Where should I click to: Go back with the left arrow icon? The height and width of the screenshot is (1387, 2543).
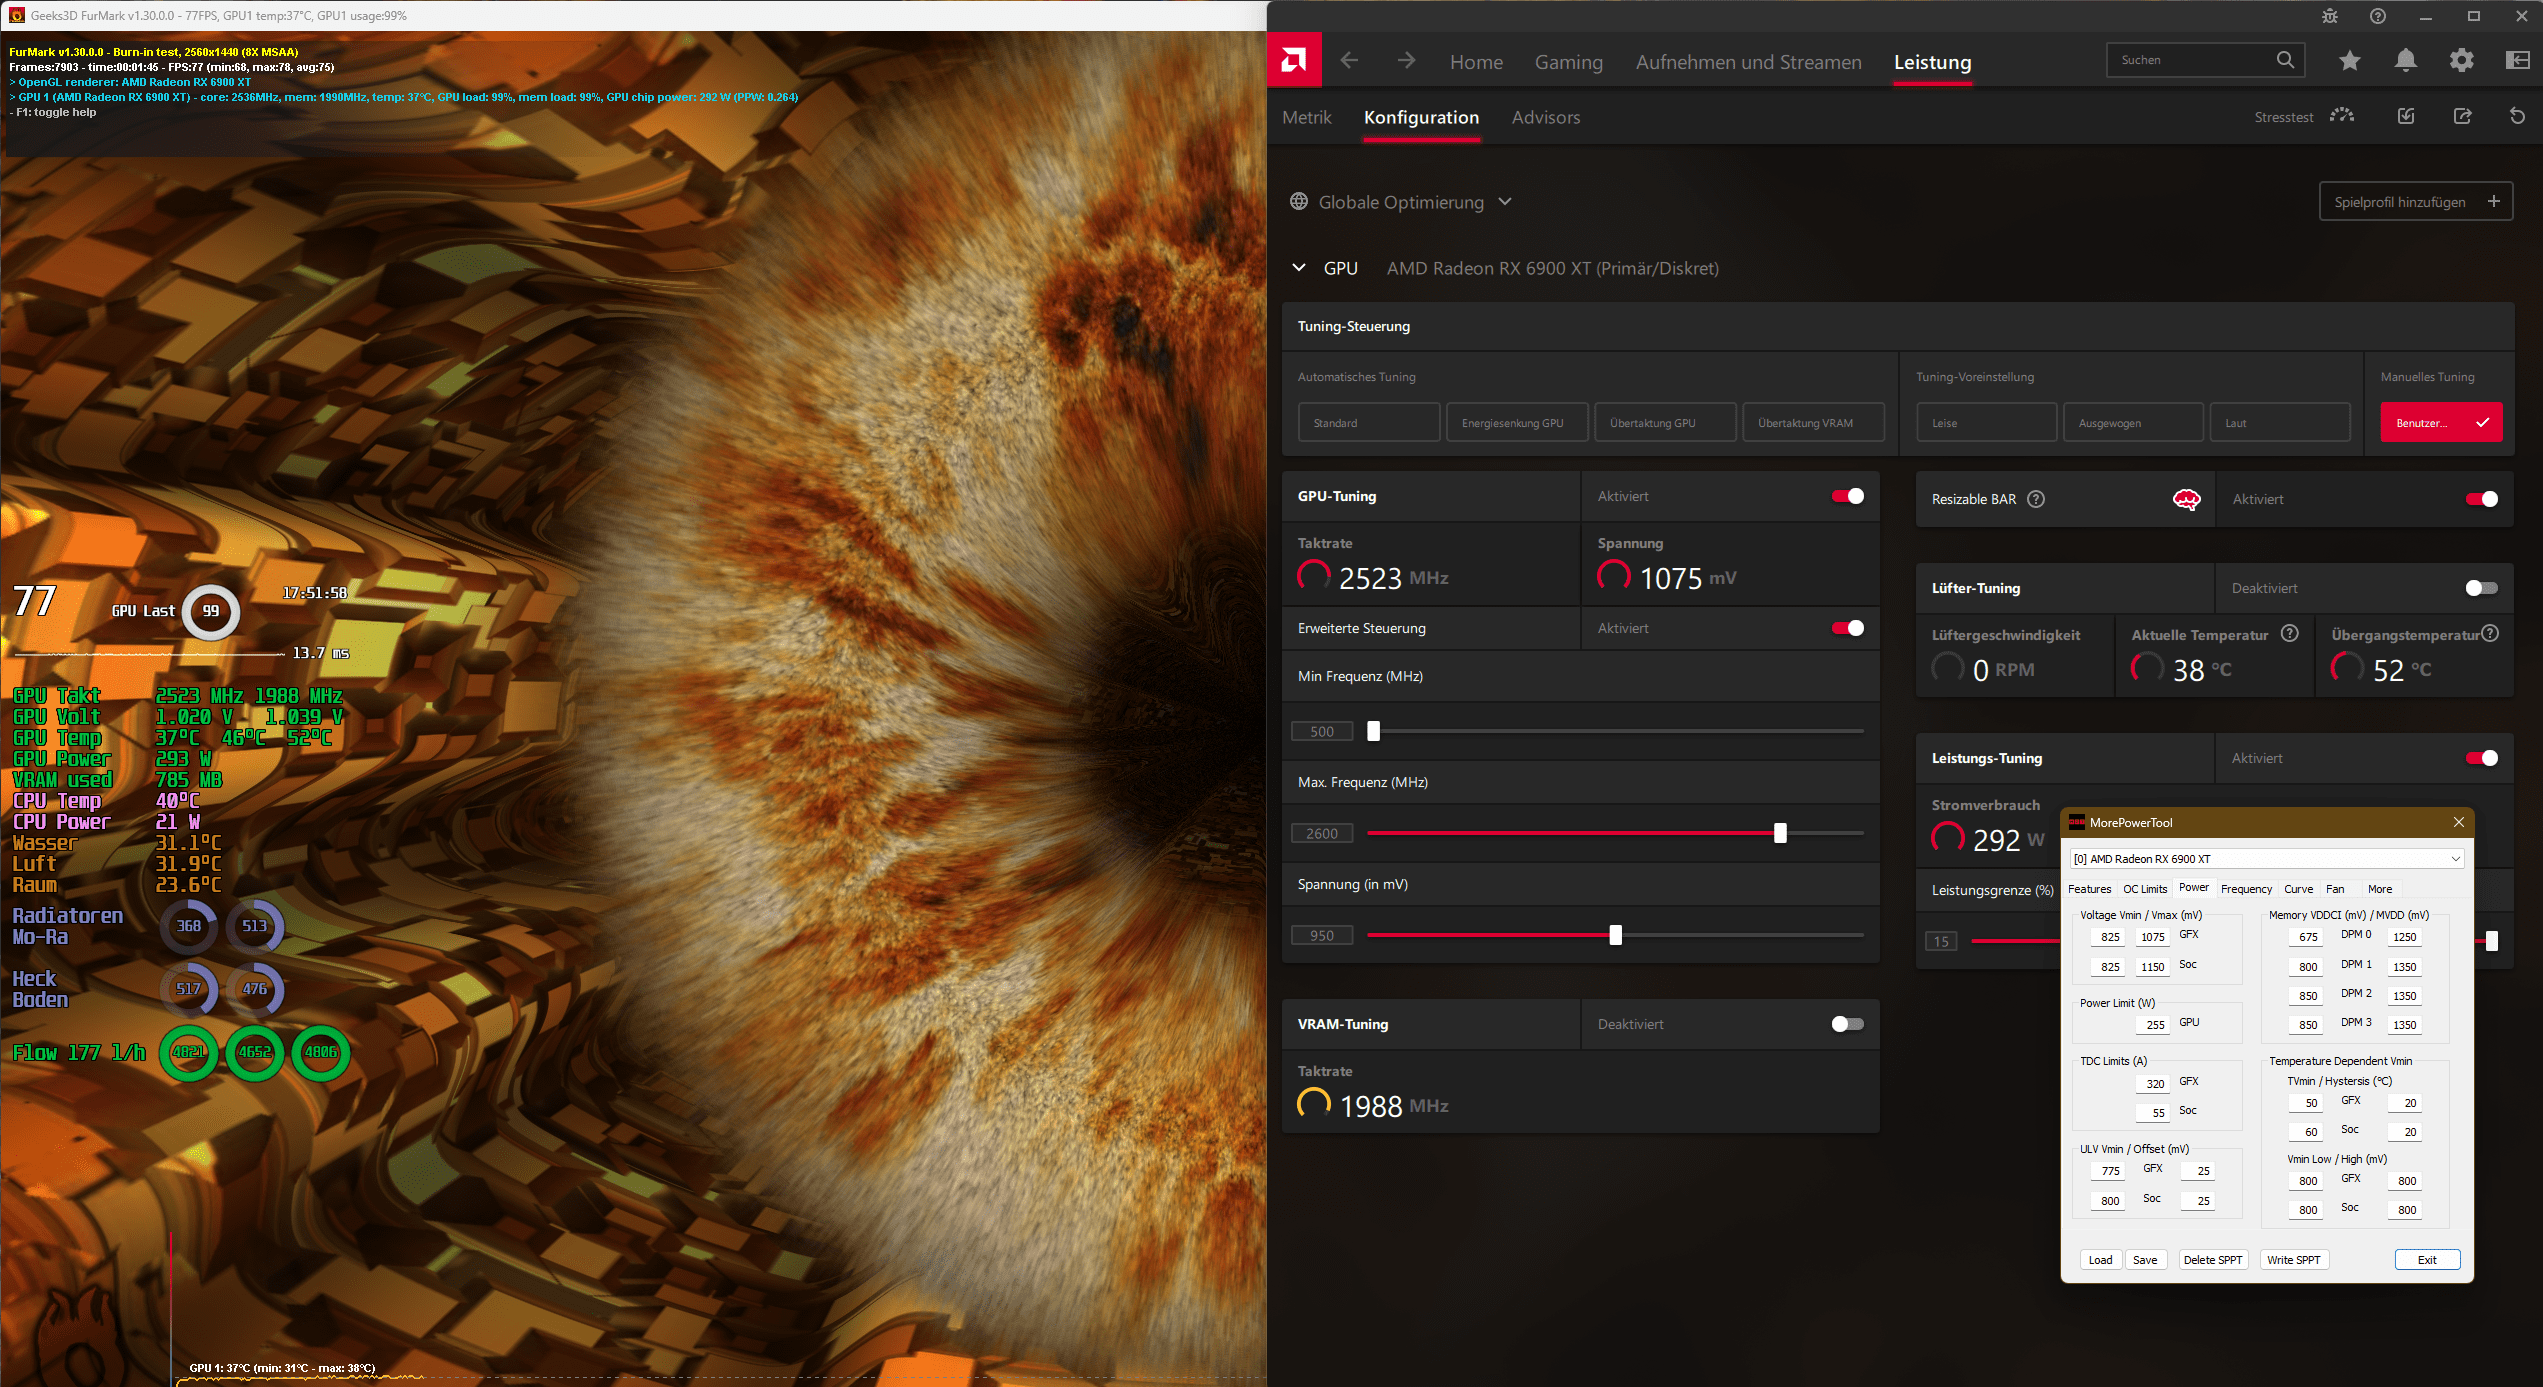point(1349,61)
